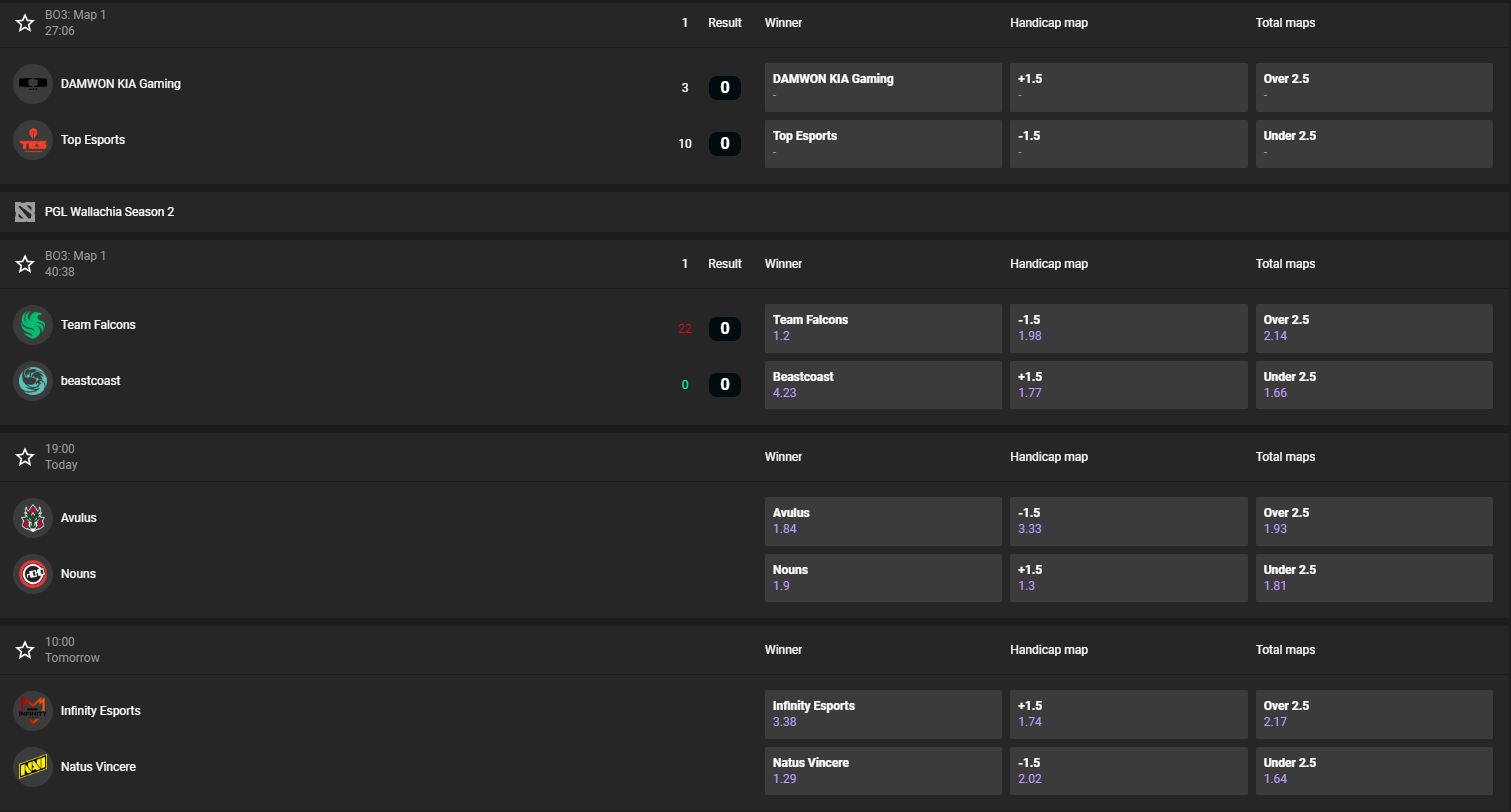Click the 27:06 live match timer
The height and width of the screenshot is (812, 1511).
(60, 31)
